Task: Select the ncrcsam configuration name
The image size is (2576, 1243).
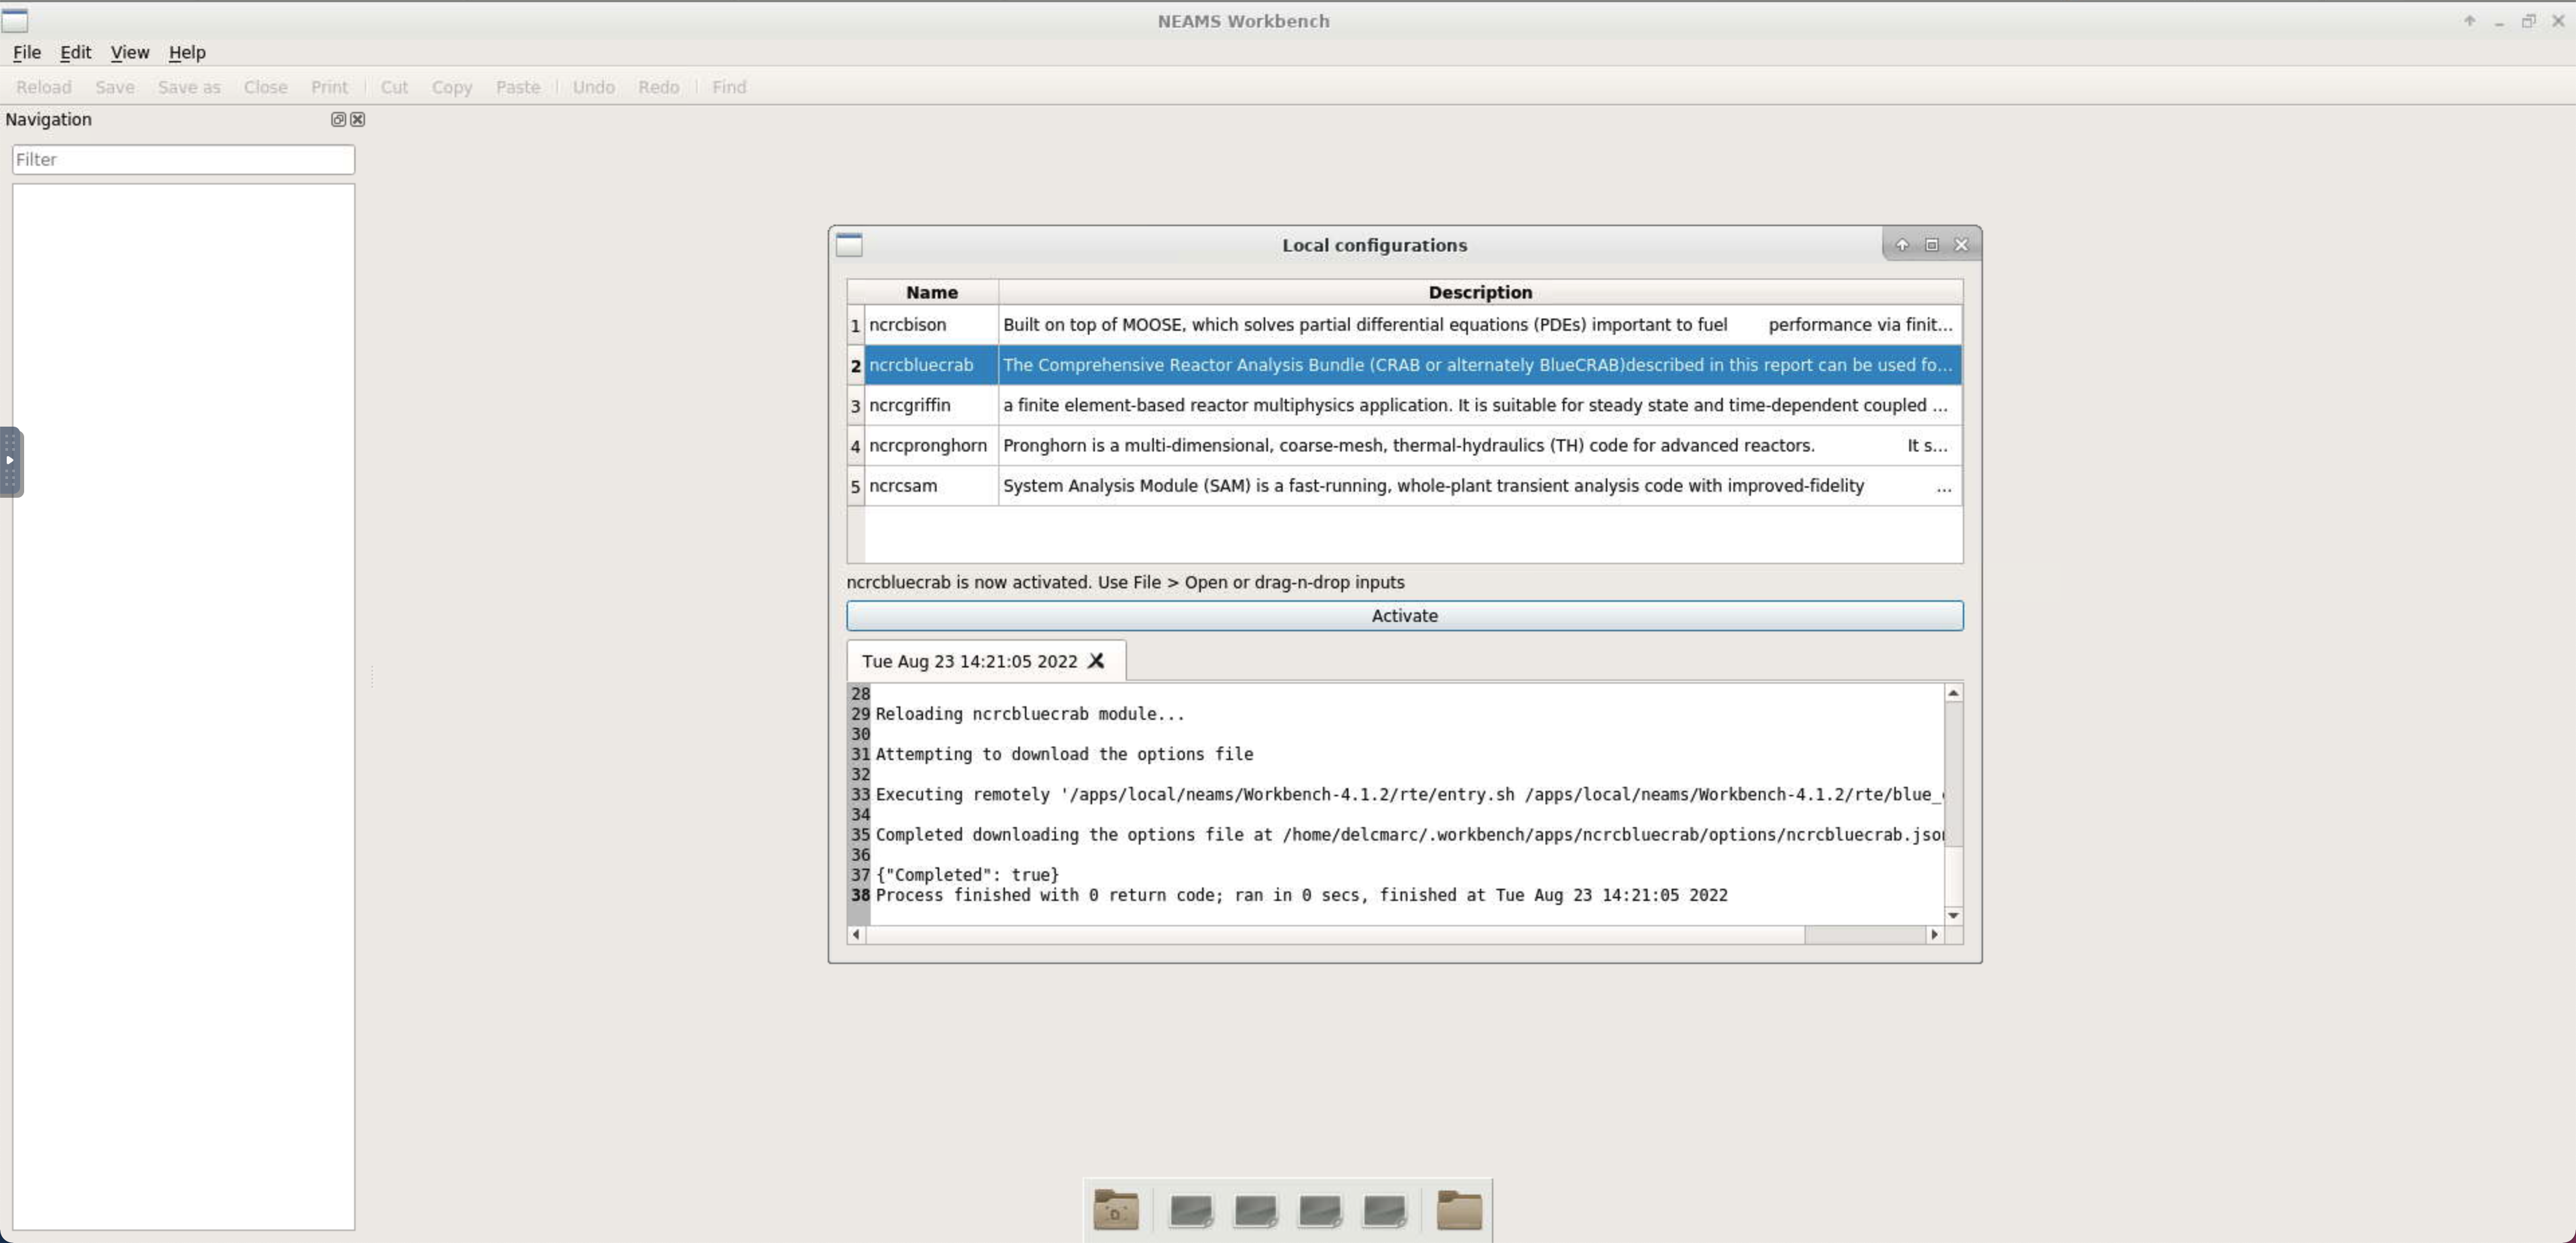Action: [x=931, y=485]
